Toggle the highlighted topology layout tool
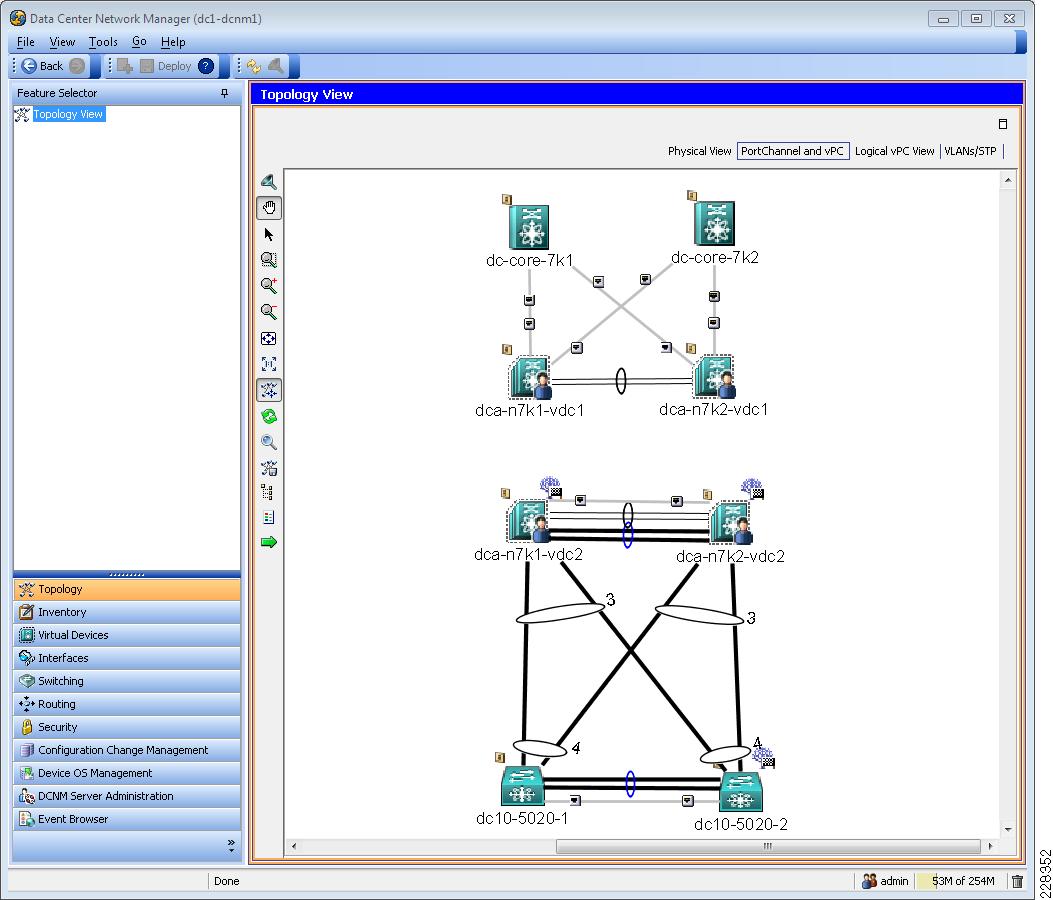The image size is (1053, 900). click(x=269, y=390)
